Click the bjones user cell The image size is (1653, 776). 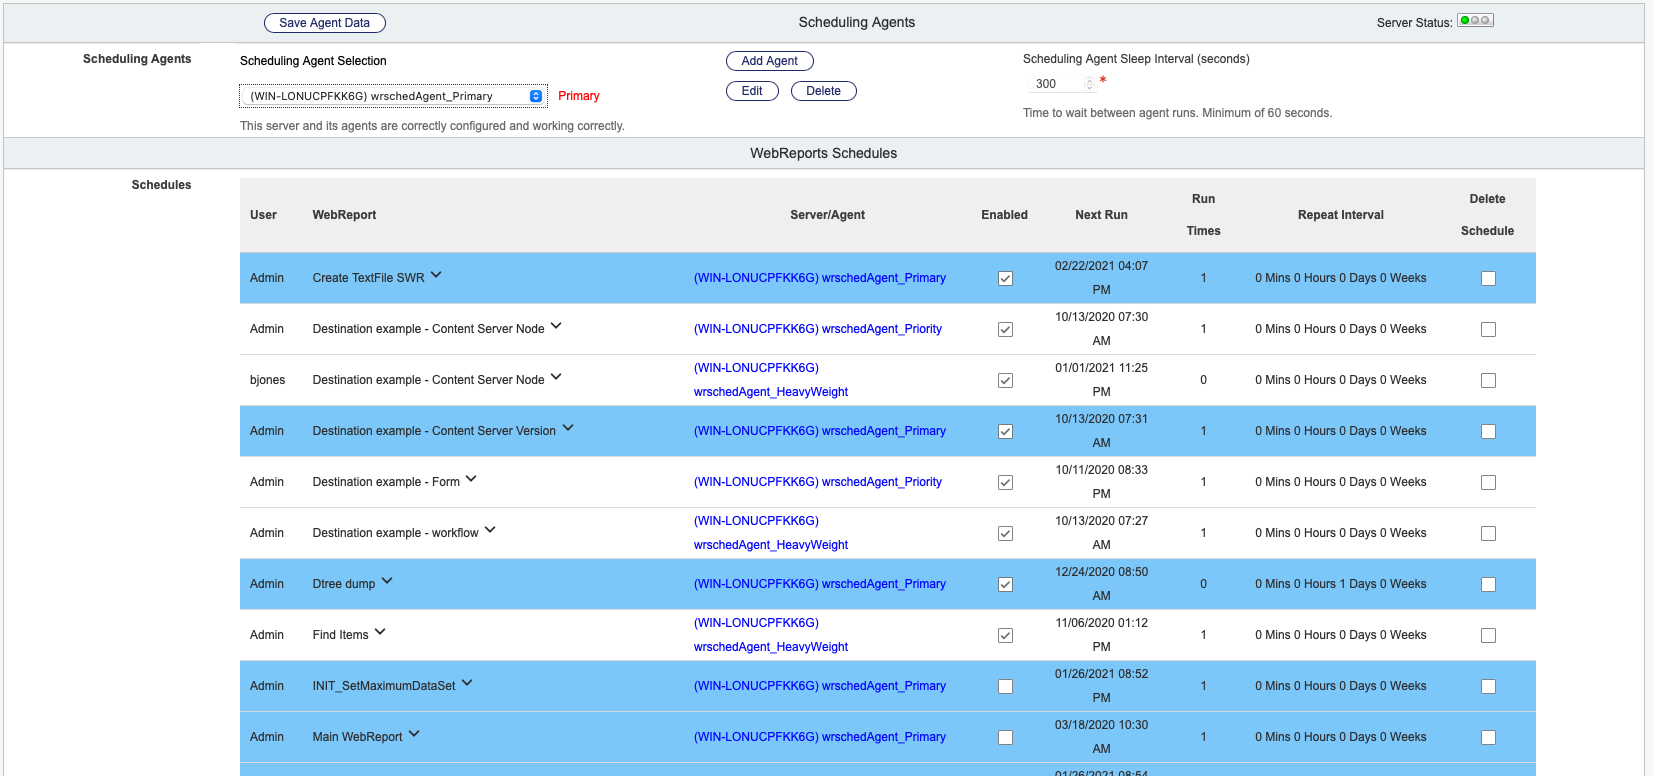[268, 380]
